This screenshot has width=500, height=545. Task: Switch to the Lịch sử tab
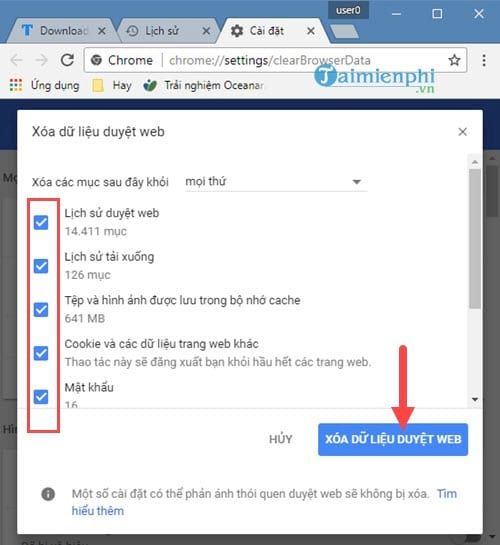click(x=167, y=31)
